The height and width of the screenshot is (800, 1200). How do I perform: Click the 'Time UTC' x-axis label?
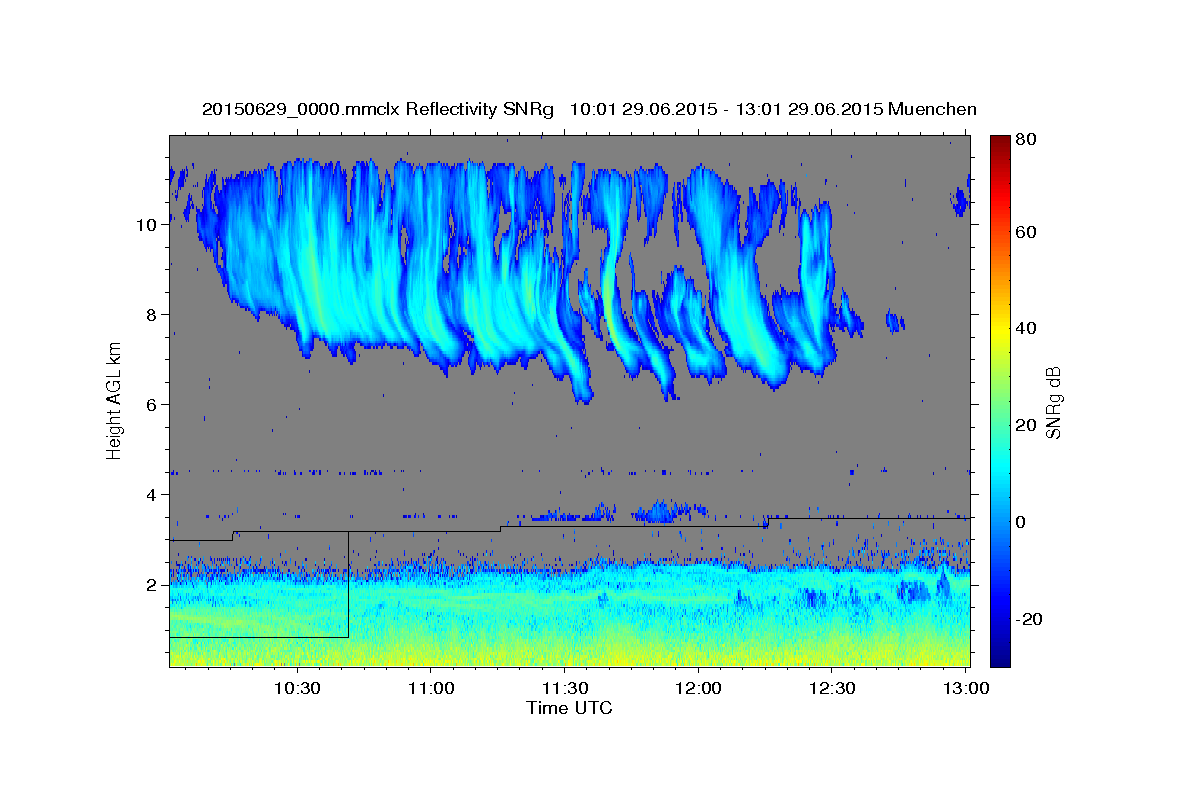pos(569,709)
